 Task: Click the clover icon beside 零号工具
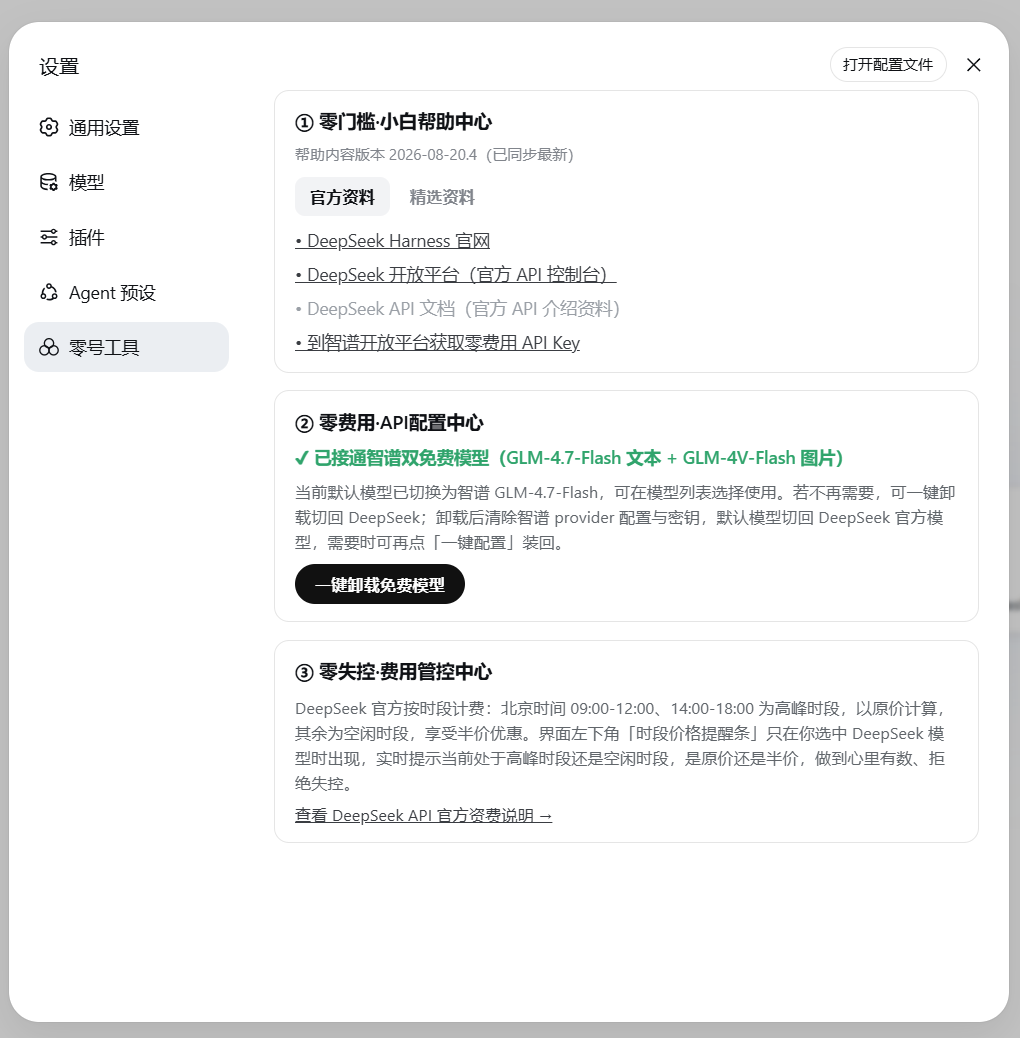click(x=49, y=347)
